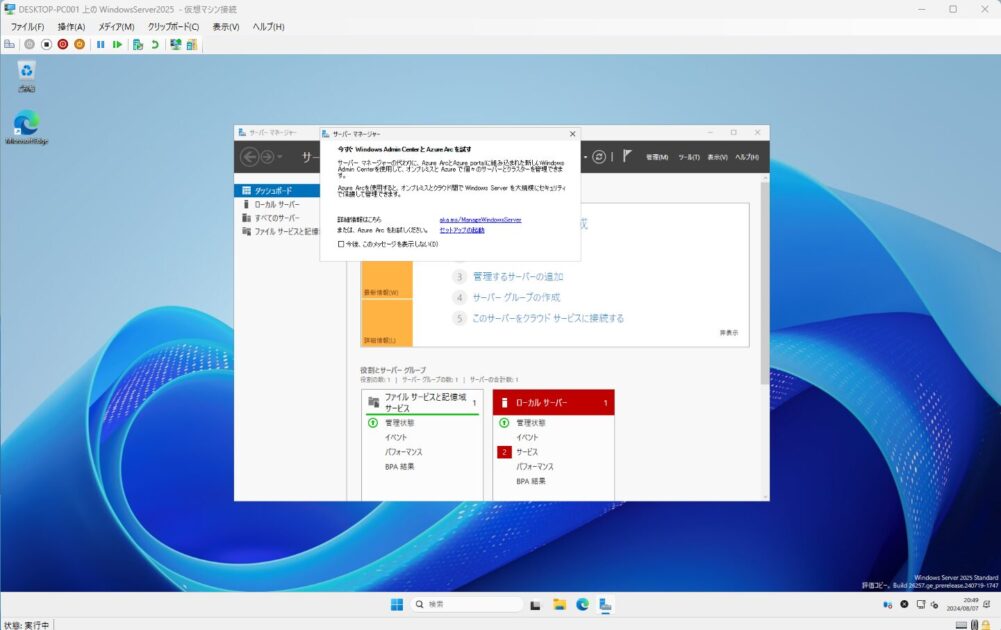Click 管理状態 in the local server tile
The width and height of the screenshot is (1001, 630).
pyautogui.click(x=531, y=423)
